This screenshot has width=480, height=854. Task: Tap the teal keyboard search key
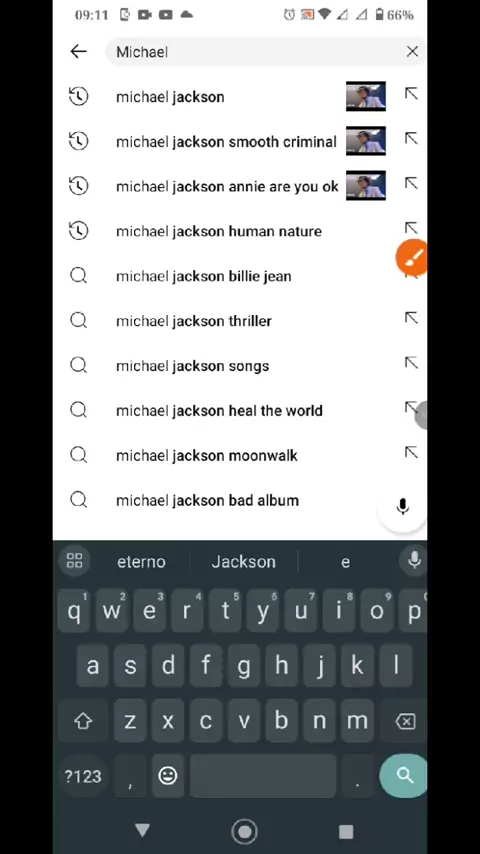point(404,775)
